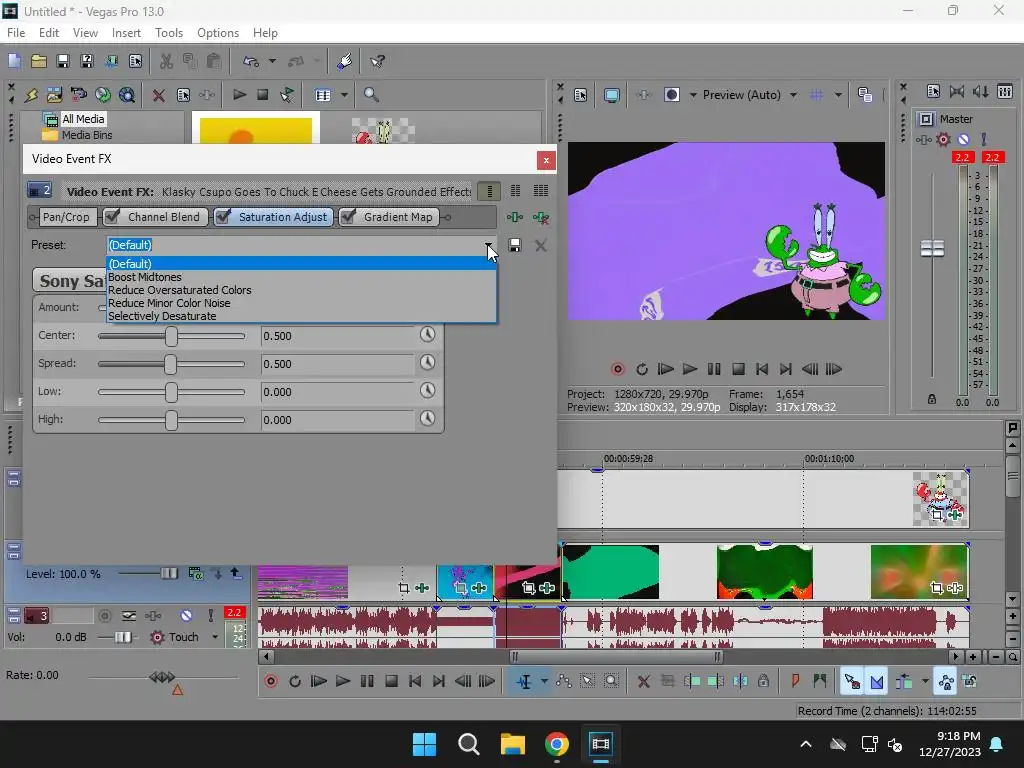
Task: Click the Undo arrow icon
Action: [251, 61]
